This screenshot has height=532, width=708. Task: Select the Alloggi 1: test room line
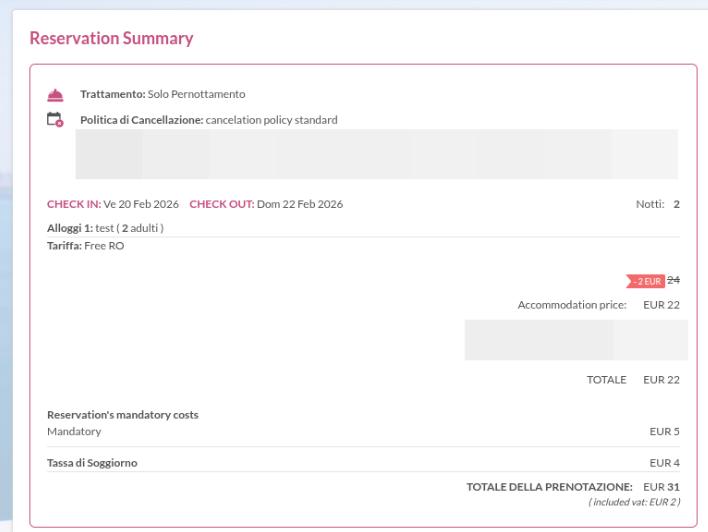point(105,228)
